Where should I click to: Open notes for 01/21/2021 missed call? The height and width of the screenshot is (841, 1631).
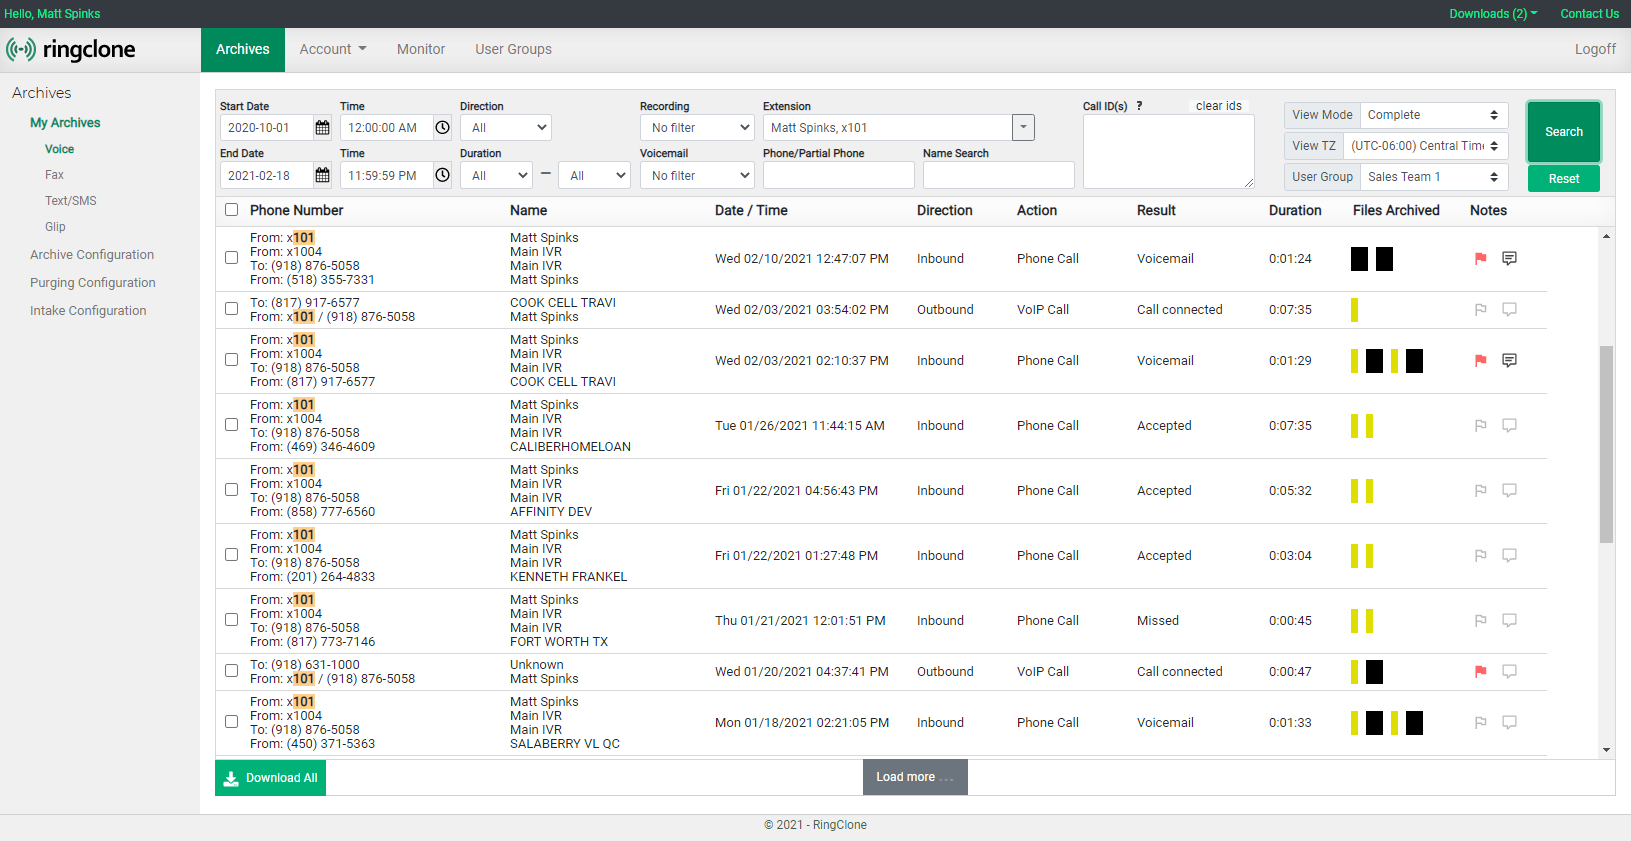1510,621
